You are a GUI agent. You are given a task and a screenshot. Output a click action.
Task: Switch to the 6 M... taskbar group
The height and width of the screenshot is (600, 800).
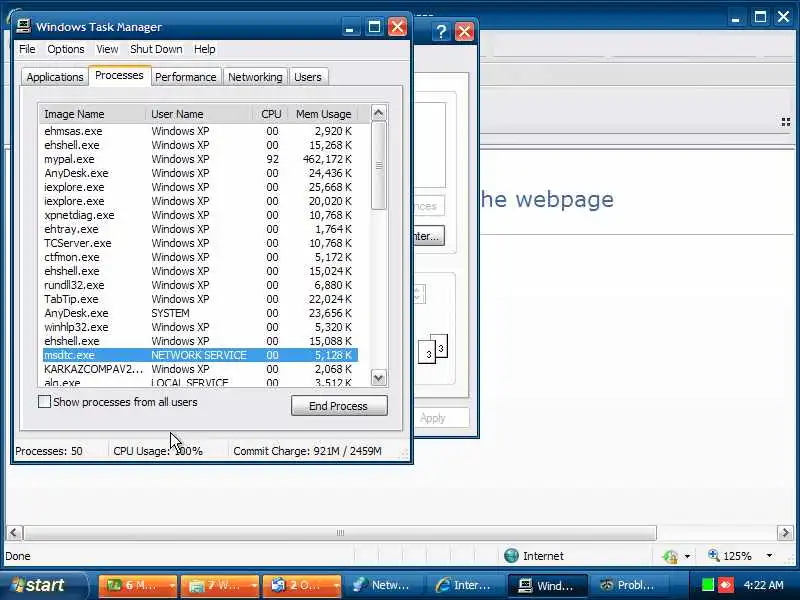137,585
